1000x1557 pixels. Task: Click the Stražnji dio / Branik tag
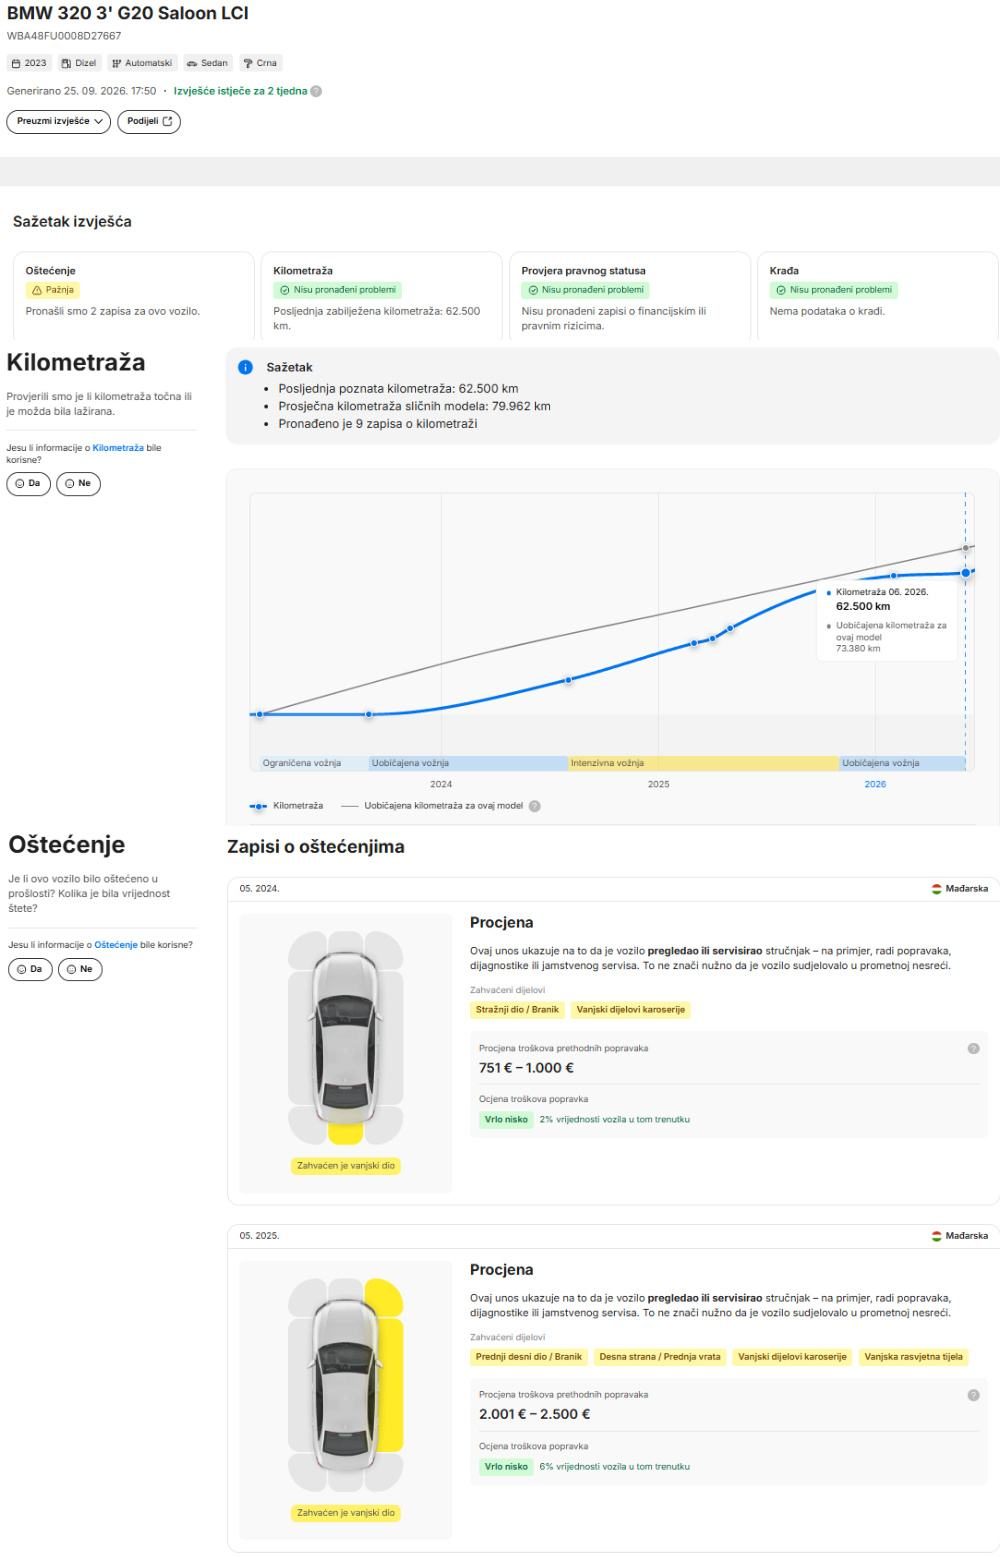point(517,1010)
